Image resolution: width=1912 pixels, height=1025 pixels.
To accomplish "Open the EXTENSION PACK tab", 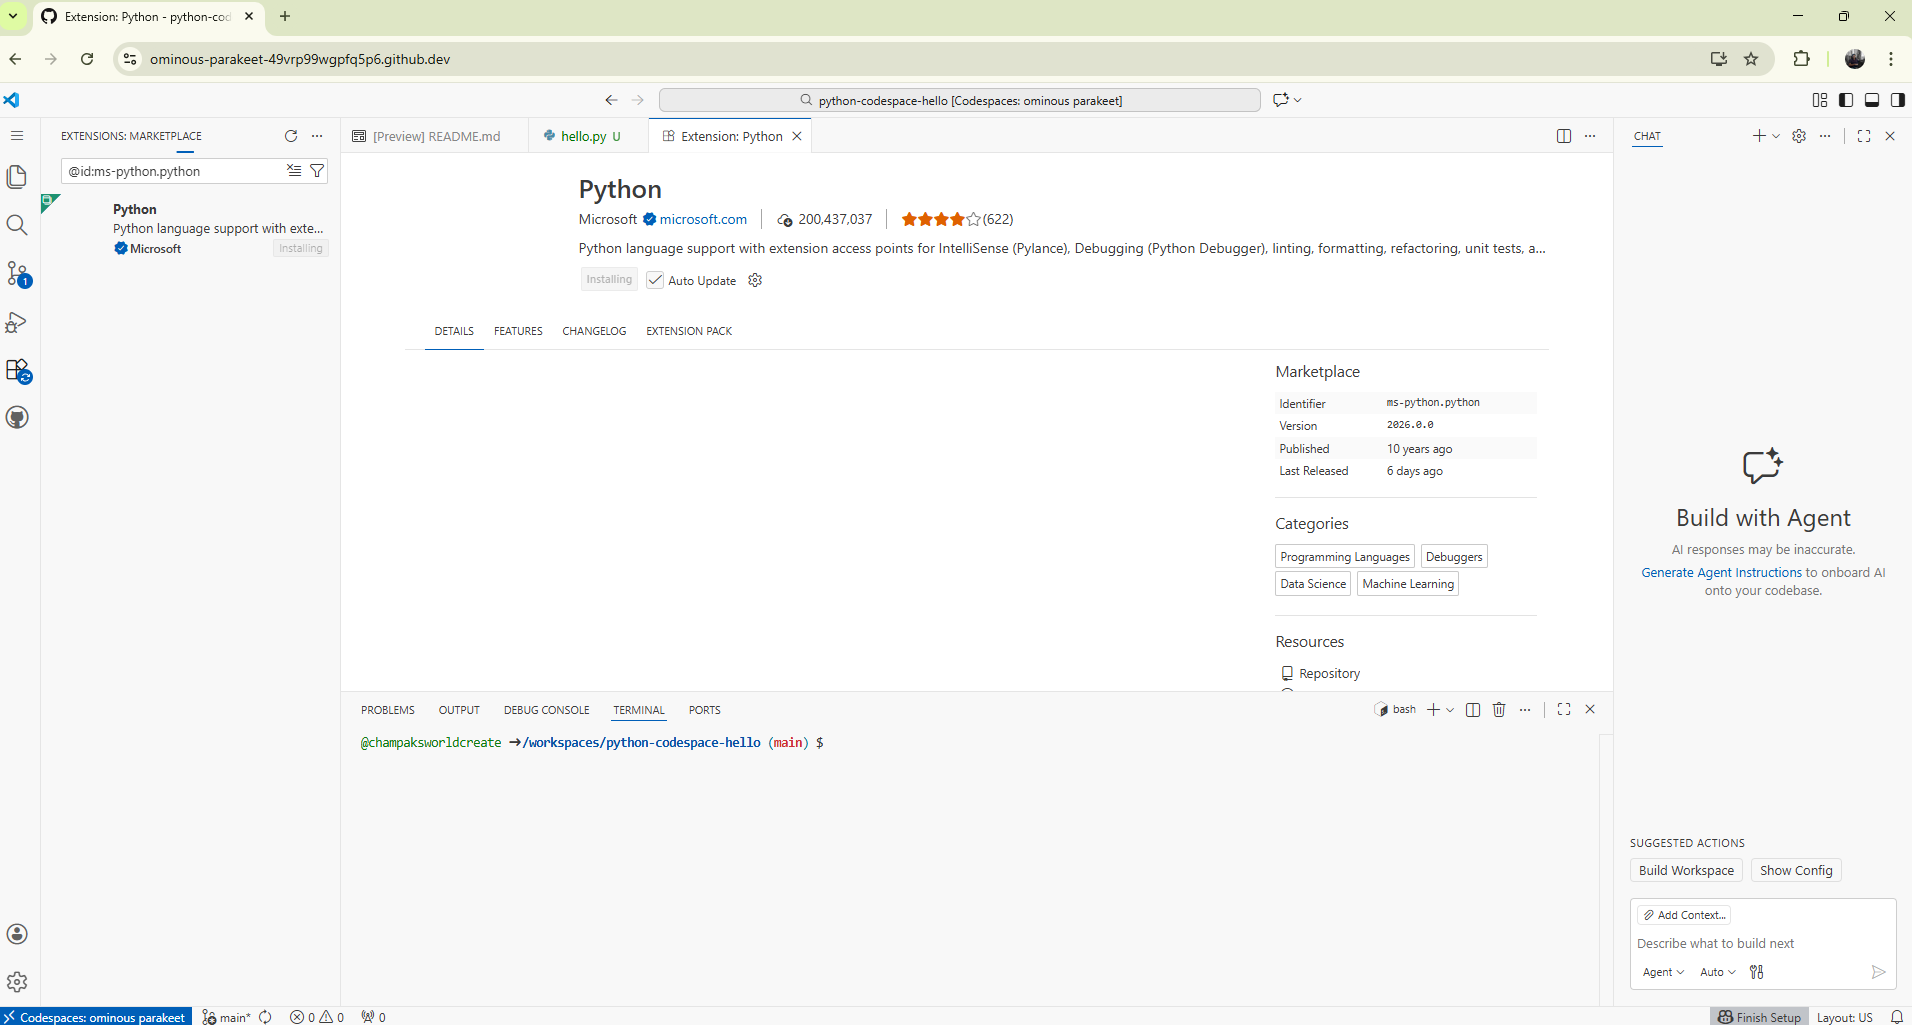I will [689, 331].
